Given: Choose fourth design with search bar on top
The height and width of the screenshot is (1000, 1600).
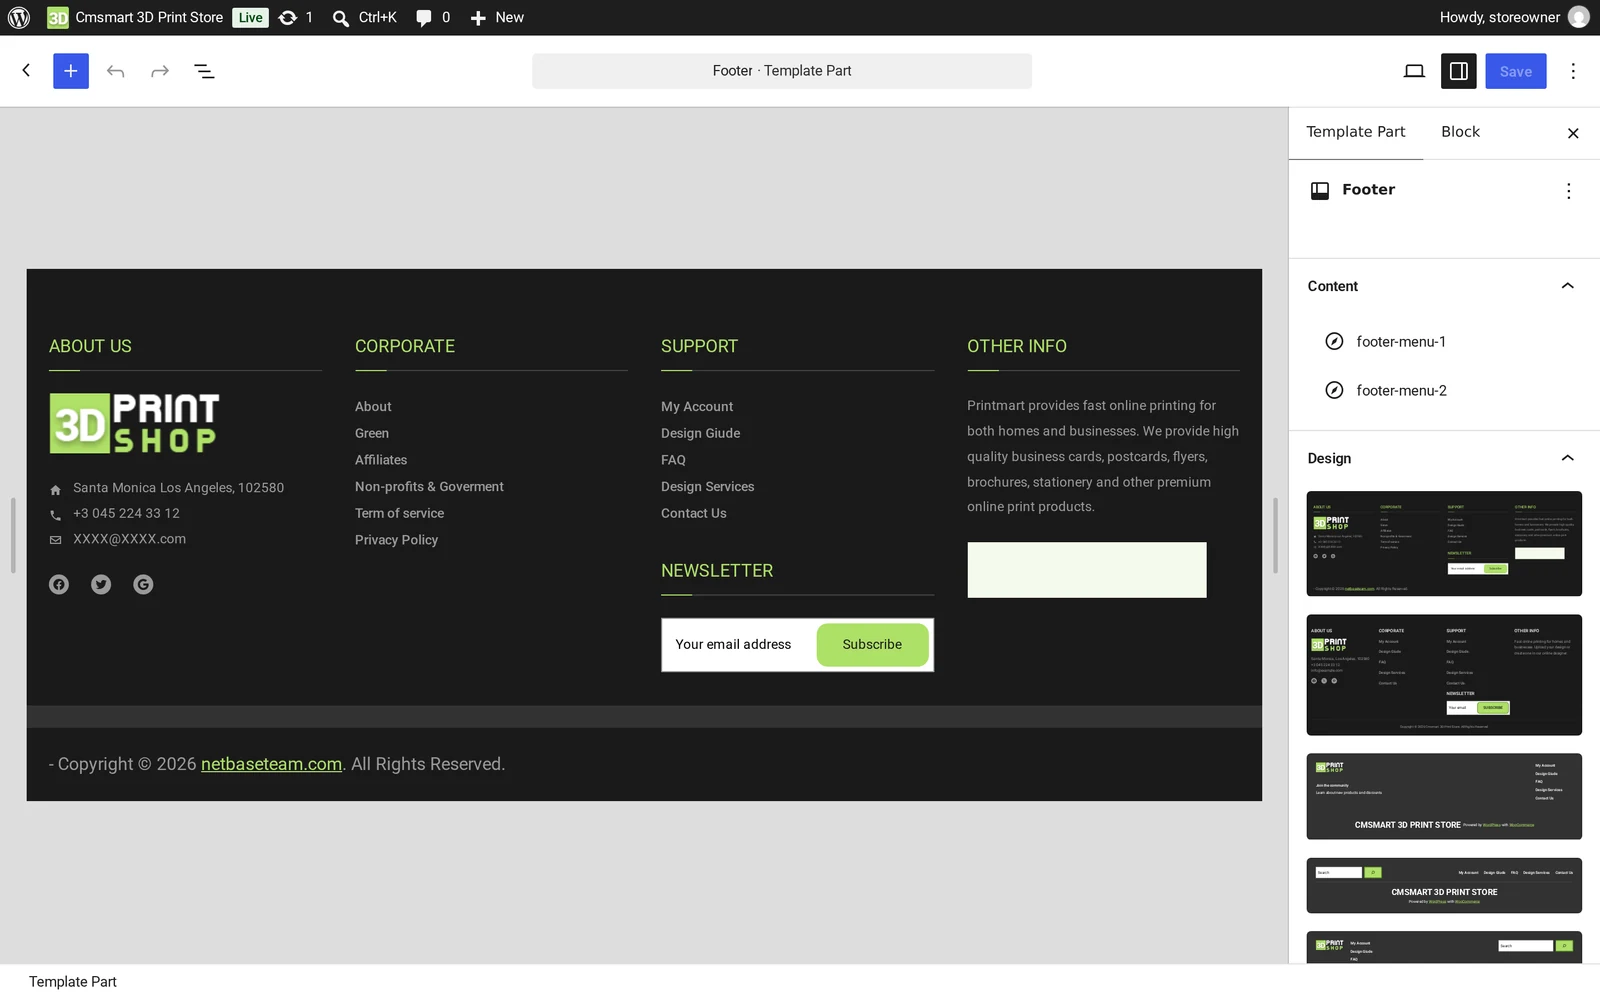Looking at the screenshot, I should tap(1444, 885).
